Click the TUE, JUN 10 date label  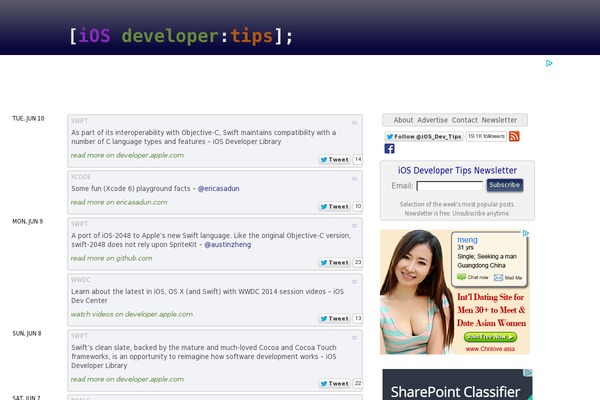pos(28,119)
